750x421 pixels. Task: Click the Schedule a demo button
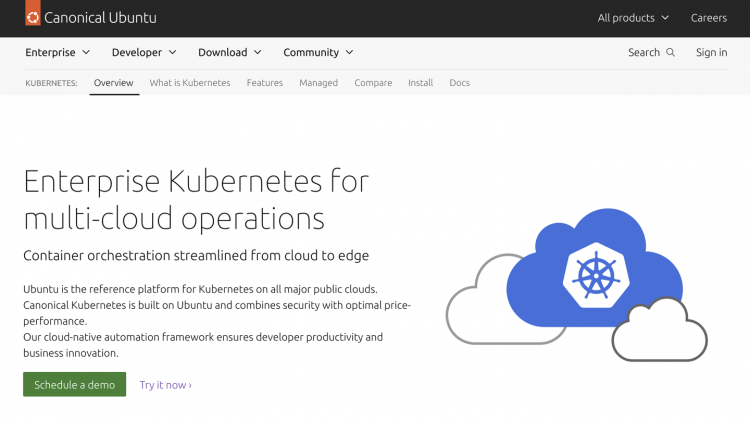click(x=75, y=384)
